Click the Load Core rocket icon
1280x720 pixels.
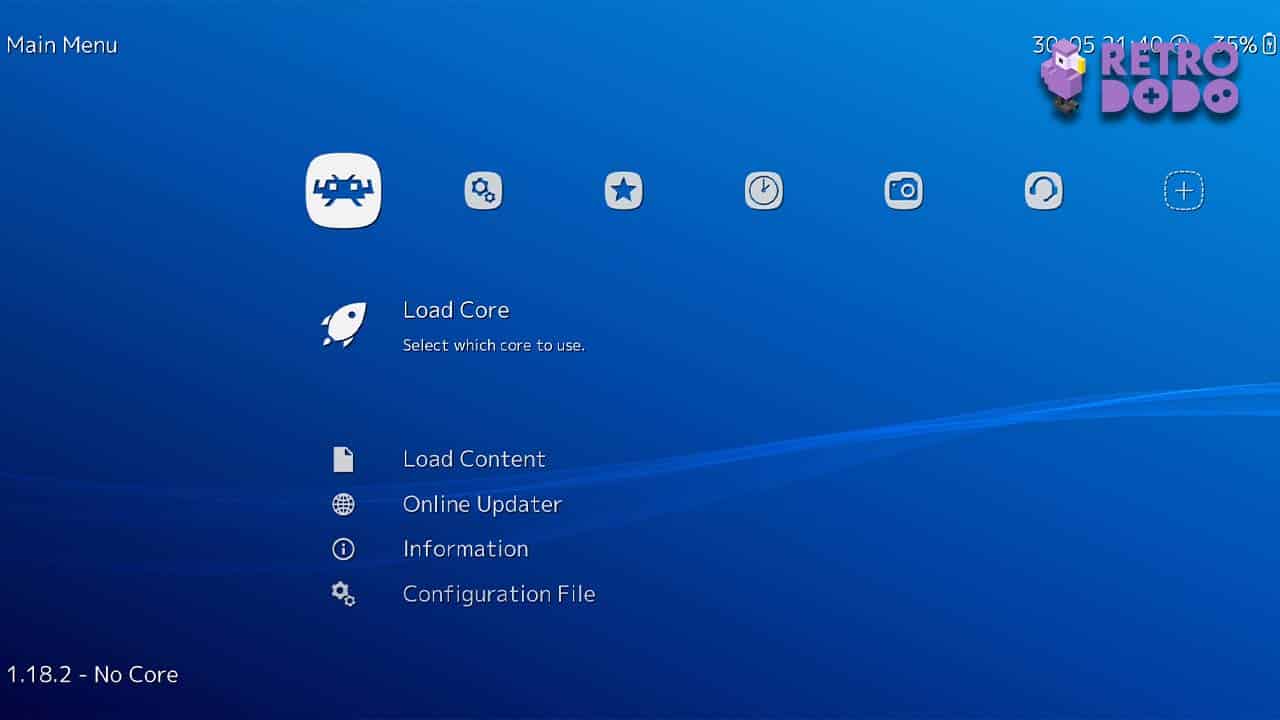pyautogui.click(x=344, y=325)
